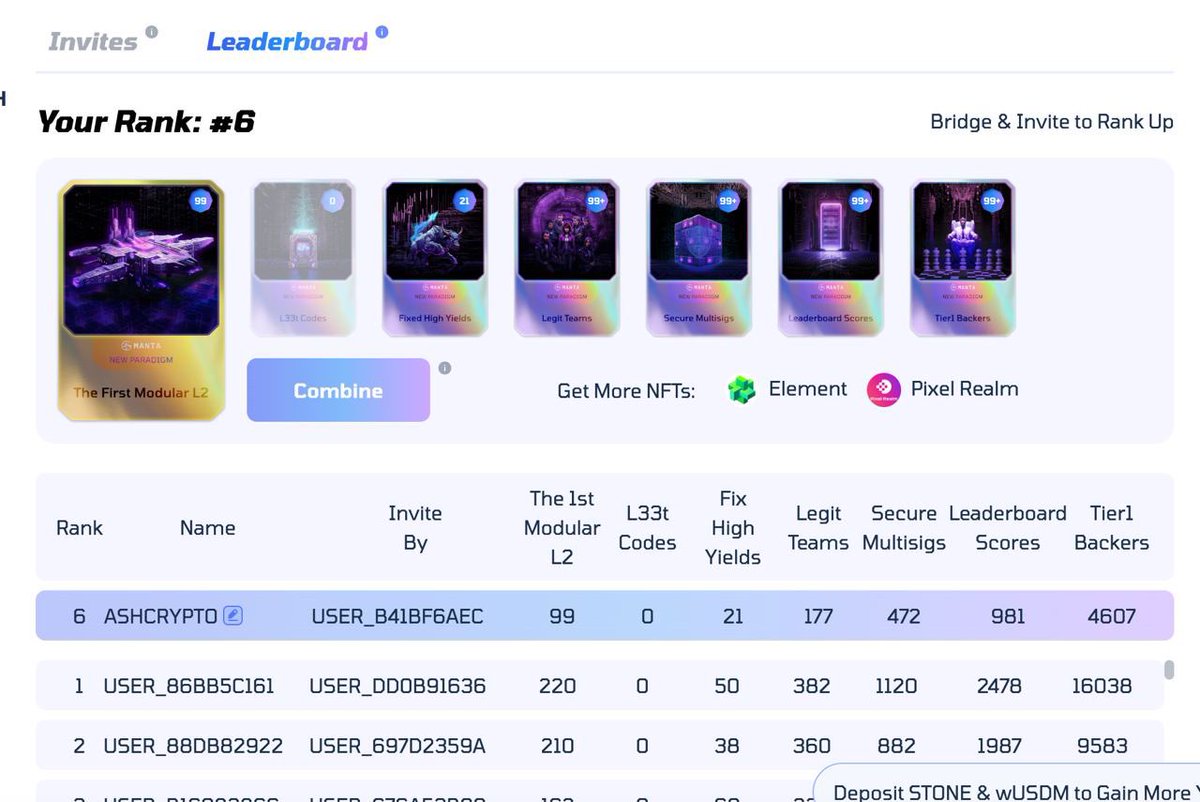Click USER_88DB82922 in rank 2 row

pos(193,745)
